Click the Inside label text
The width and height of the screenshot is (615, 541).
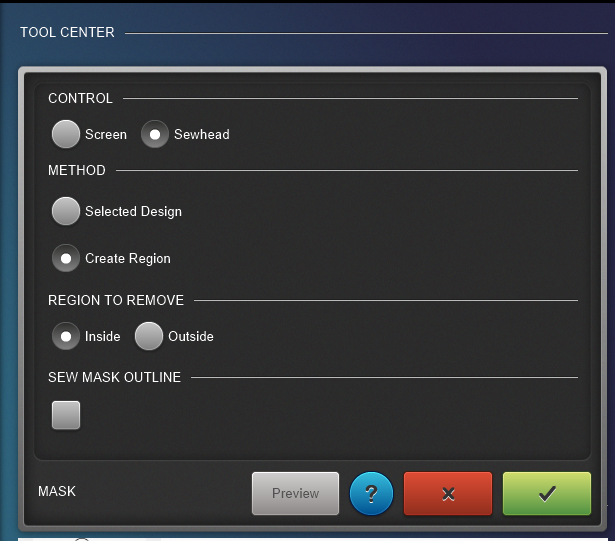click(x=103, y=336)
